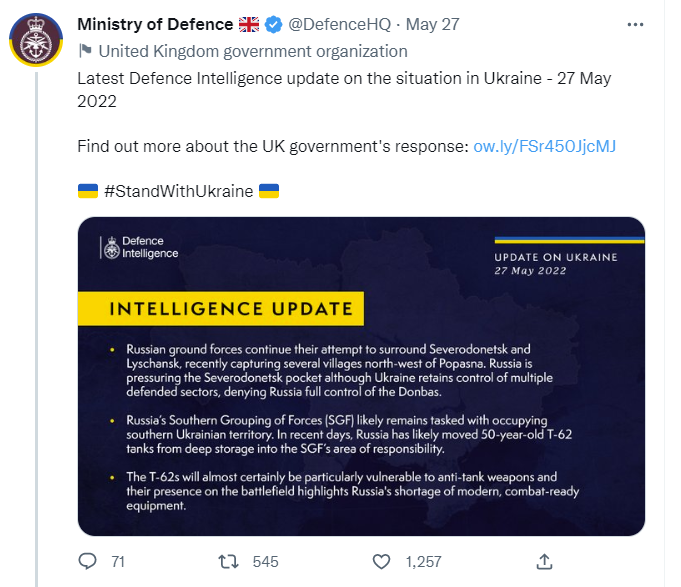This screenshot has width=681, height=587.
Task: Click the government organization flag icon
Action: pyautogui.click(x=85, y=51)
